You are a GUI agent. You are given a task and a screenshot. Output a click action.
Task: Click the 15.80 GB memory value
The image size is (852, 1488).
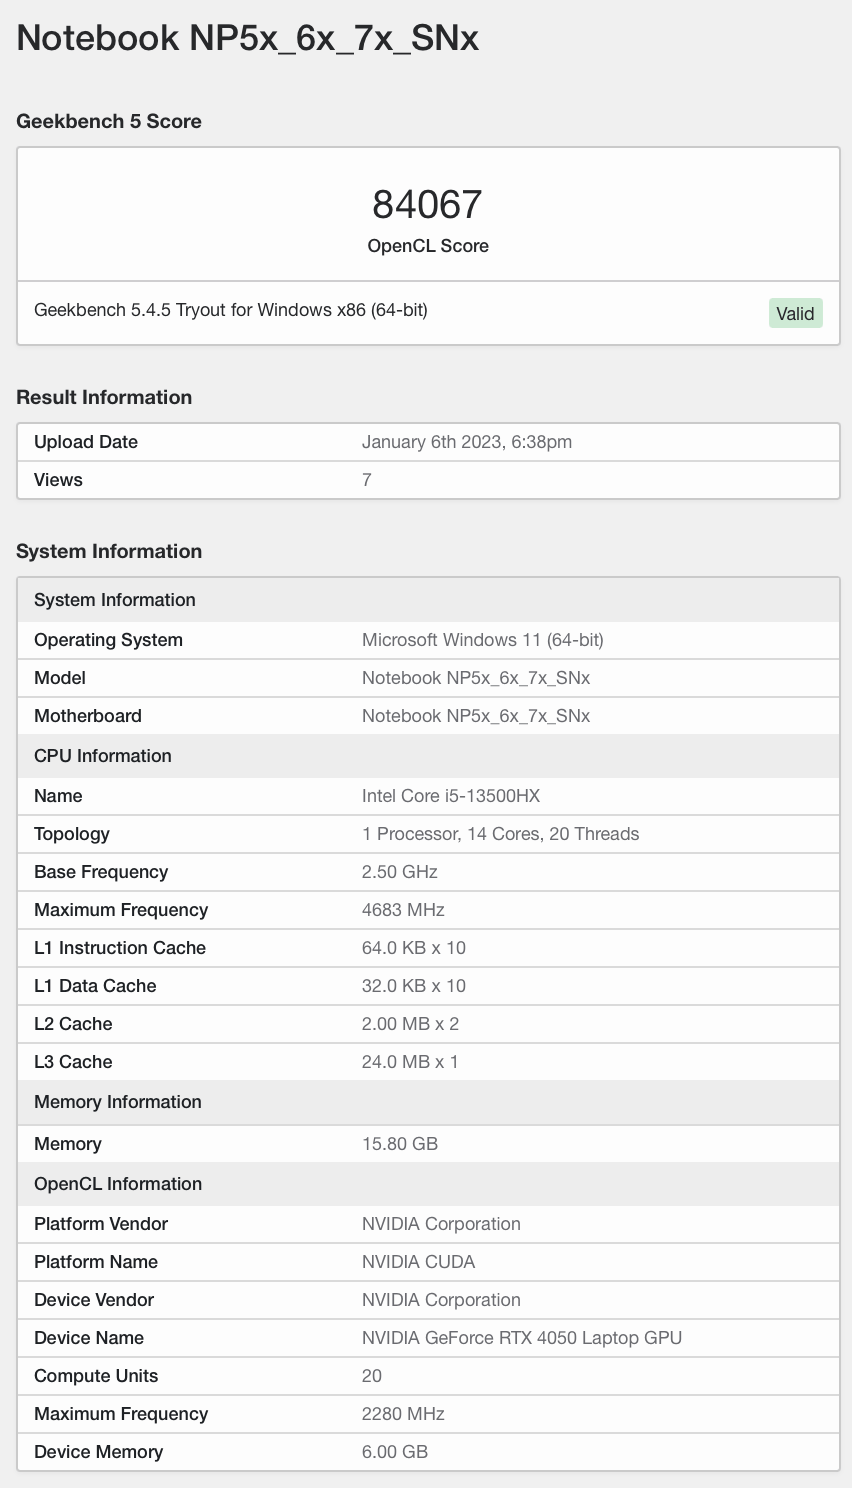pyautogui.click(x=400, y=1144)
